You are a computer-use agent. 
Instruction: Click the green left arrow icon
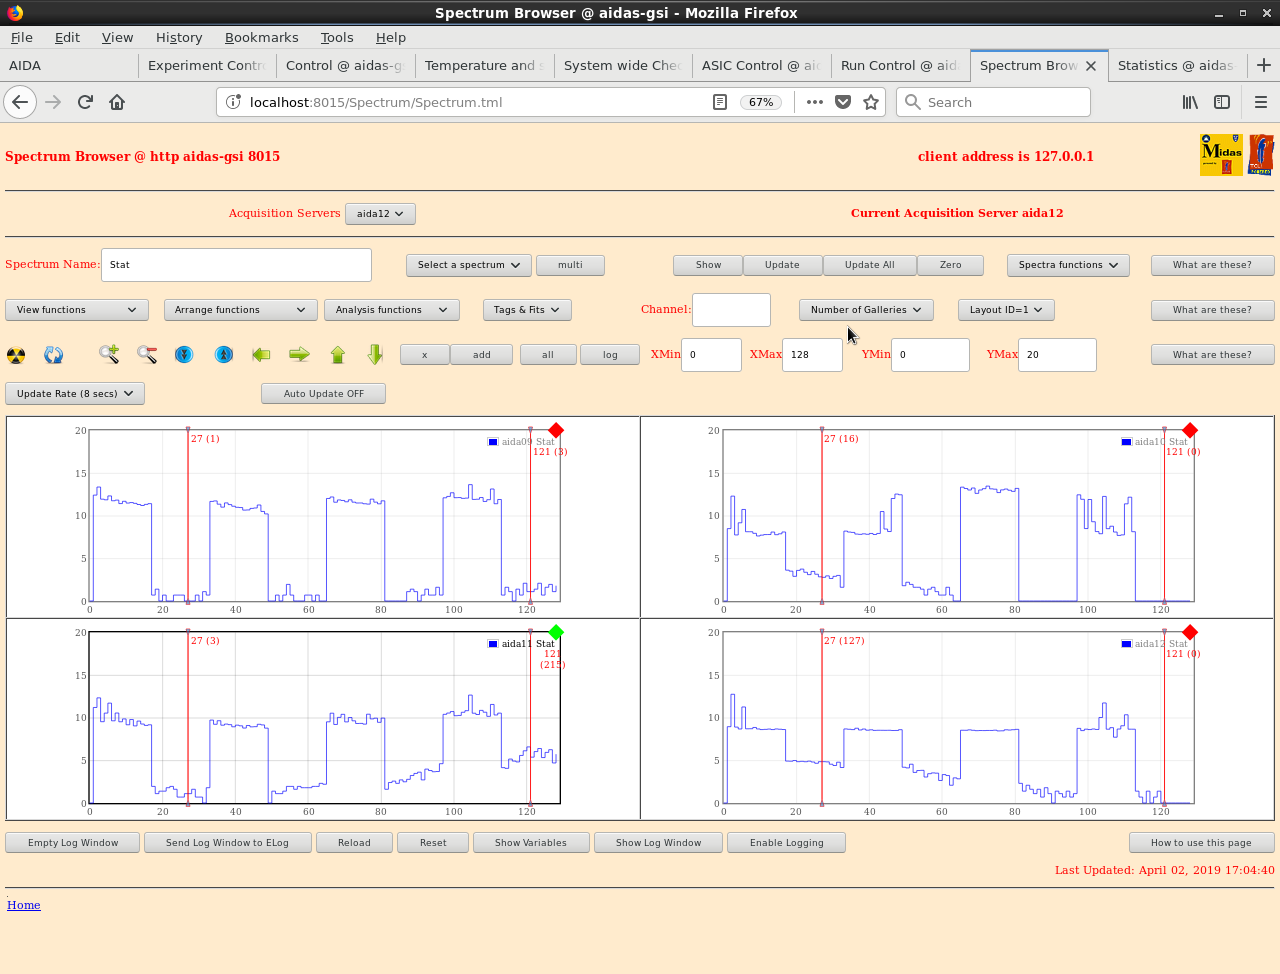[261, 354]
